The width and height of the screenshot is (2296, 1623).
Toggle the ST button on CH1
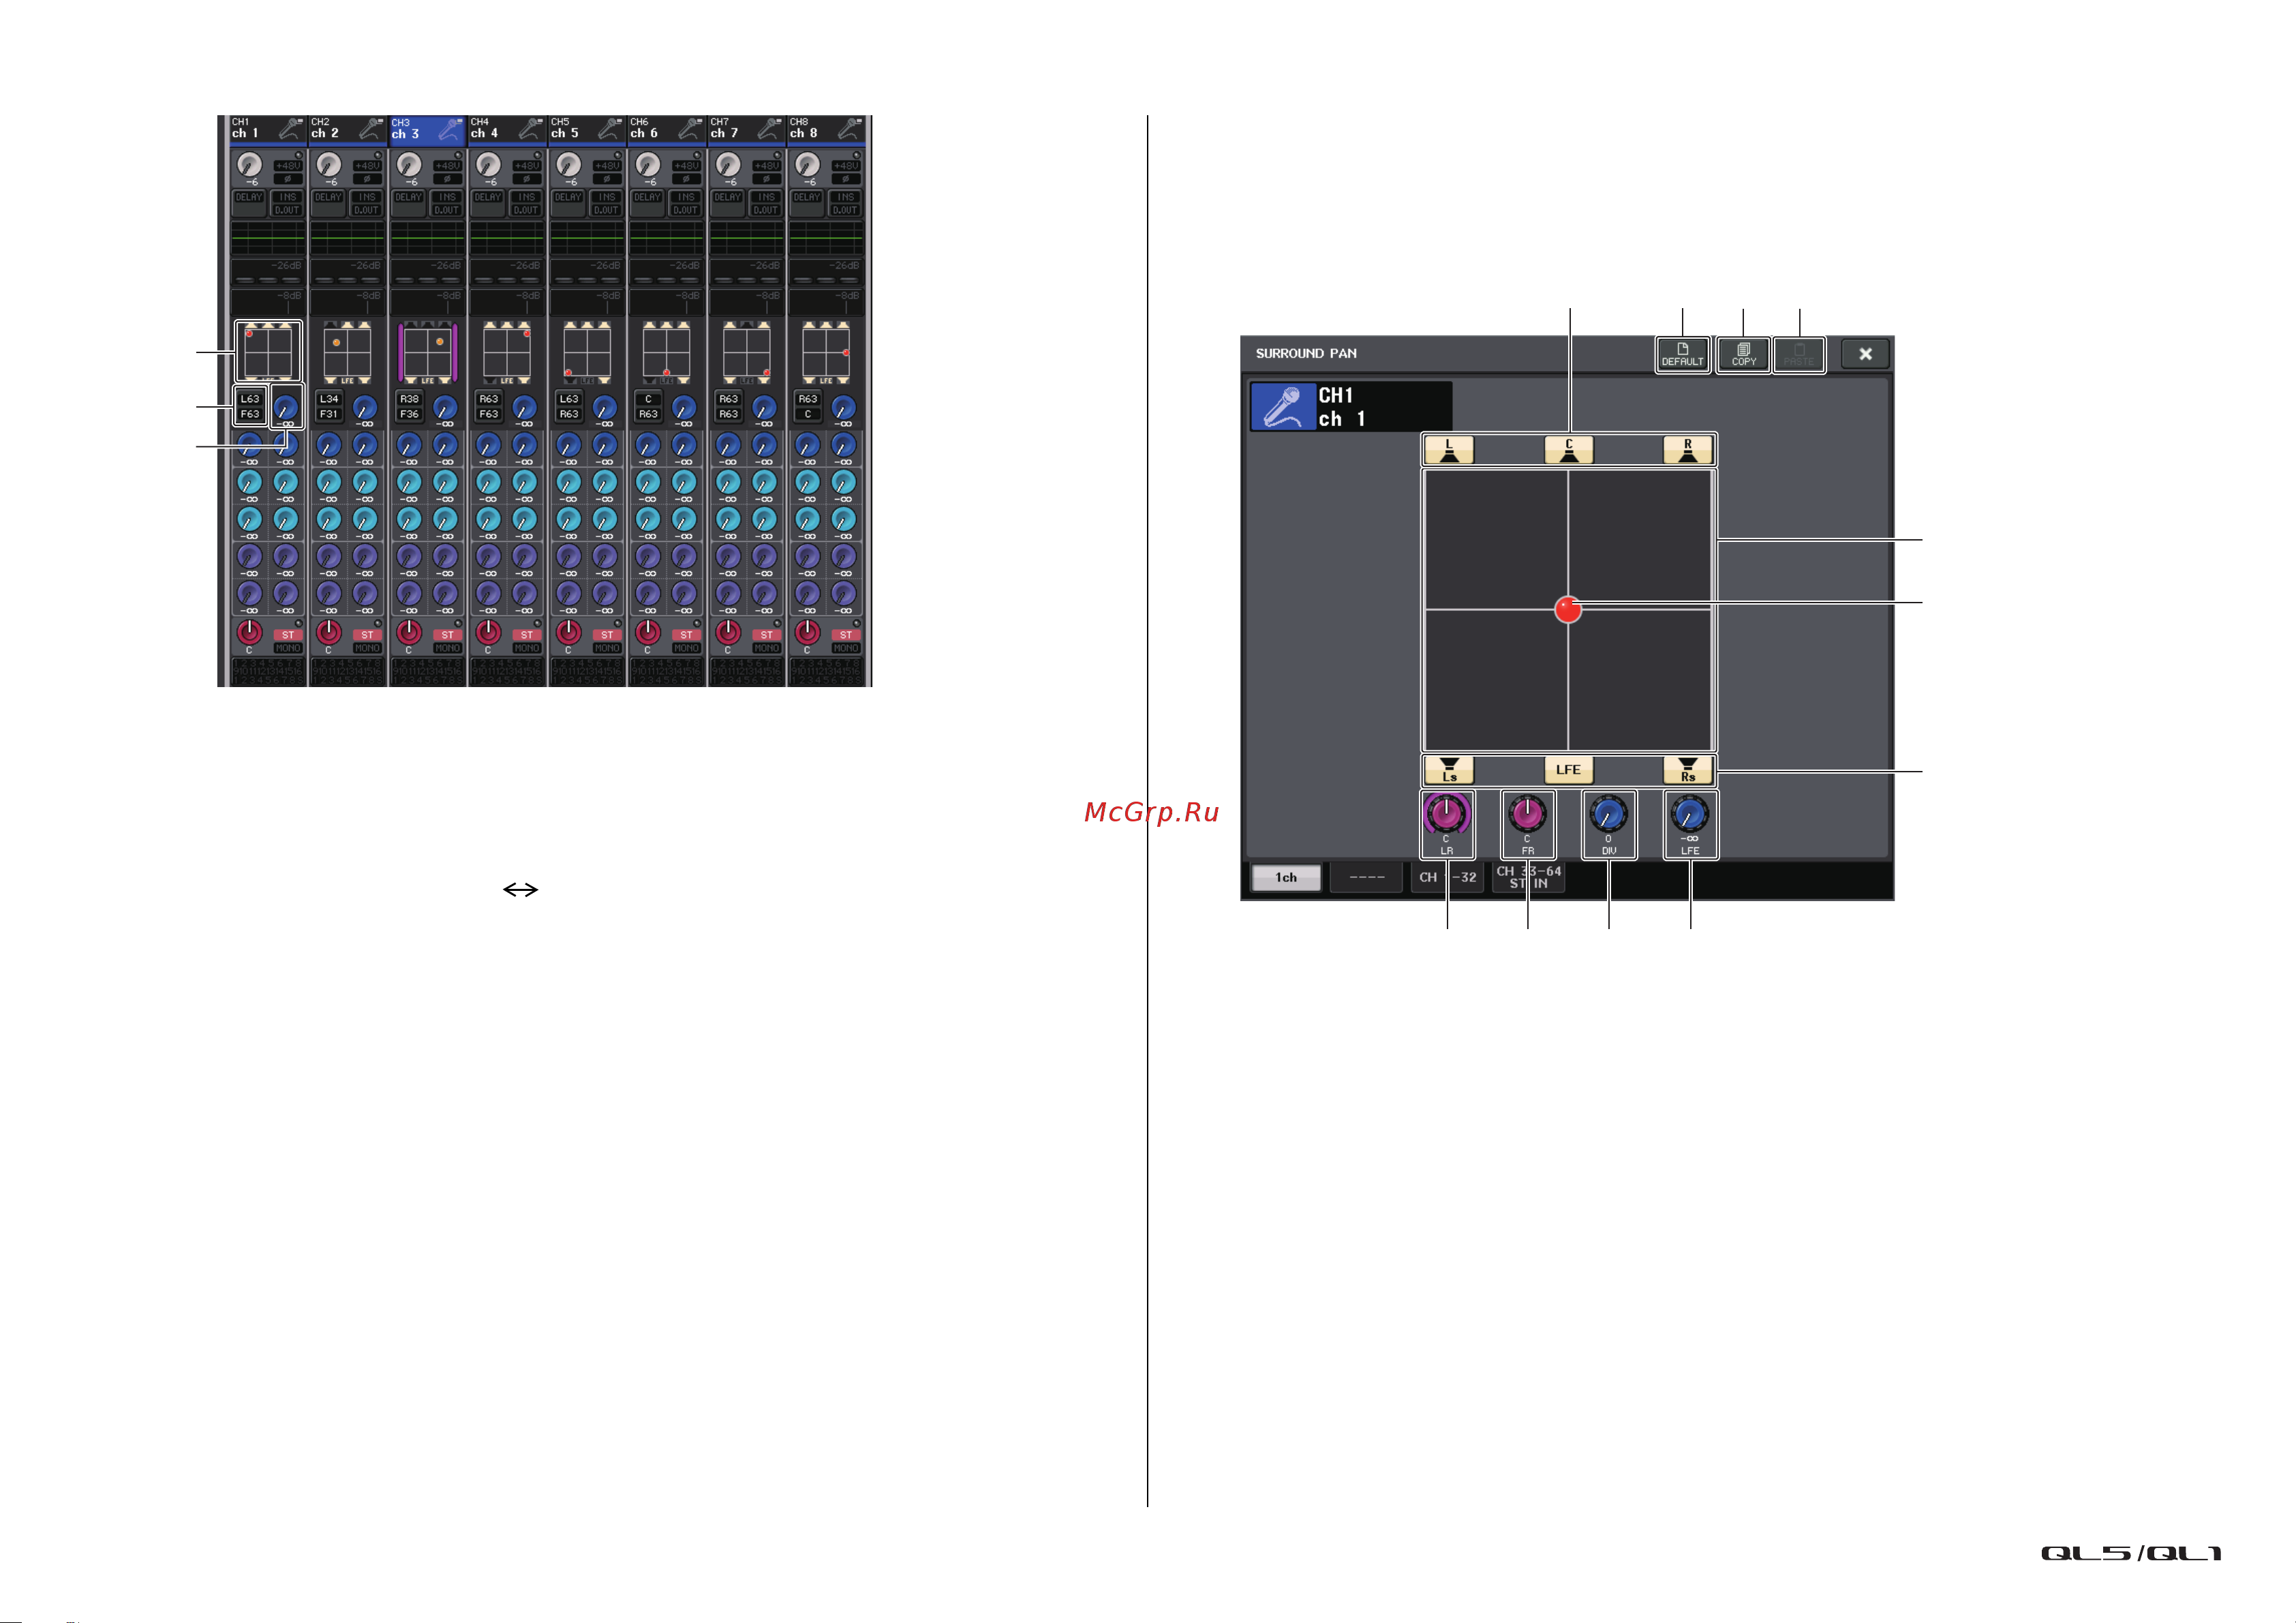[x=288, y=635]
